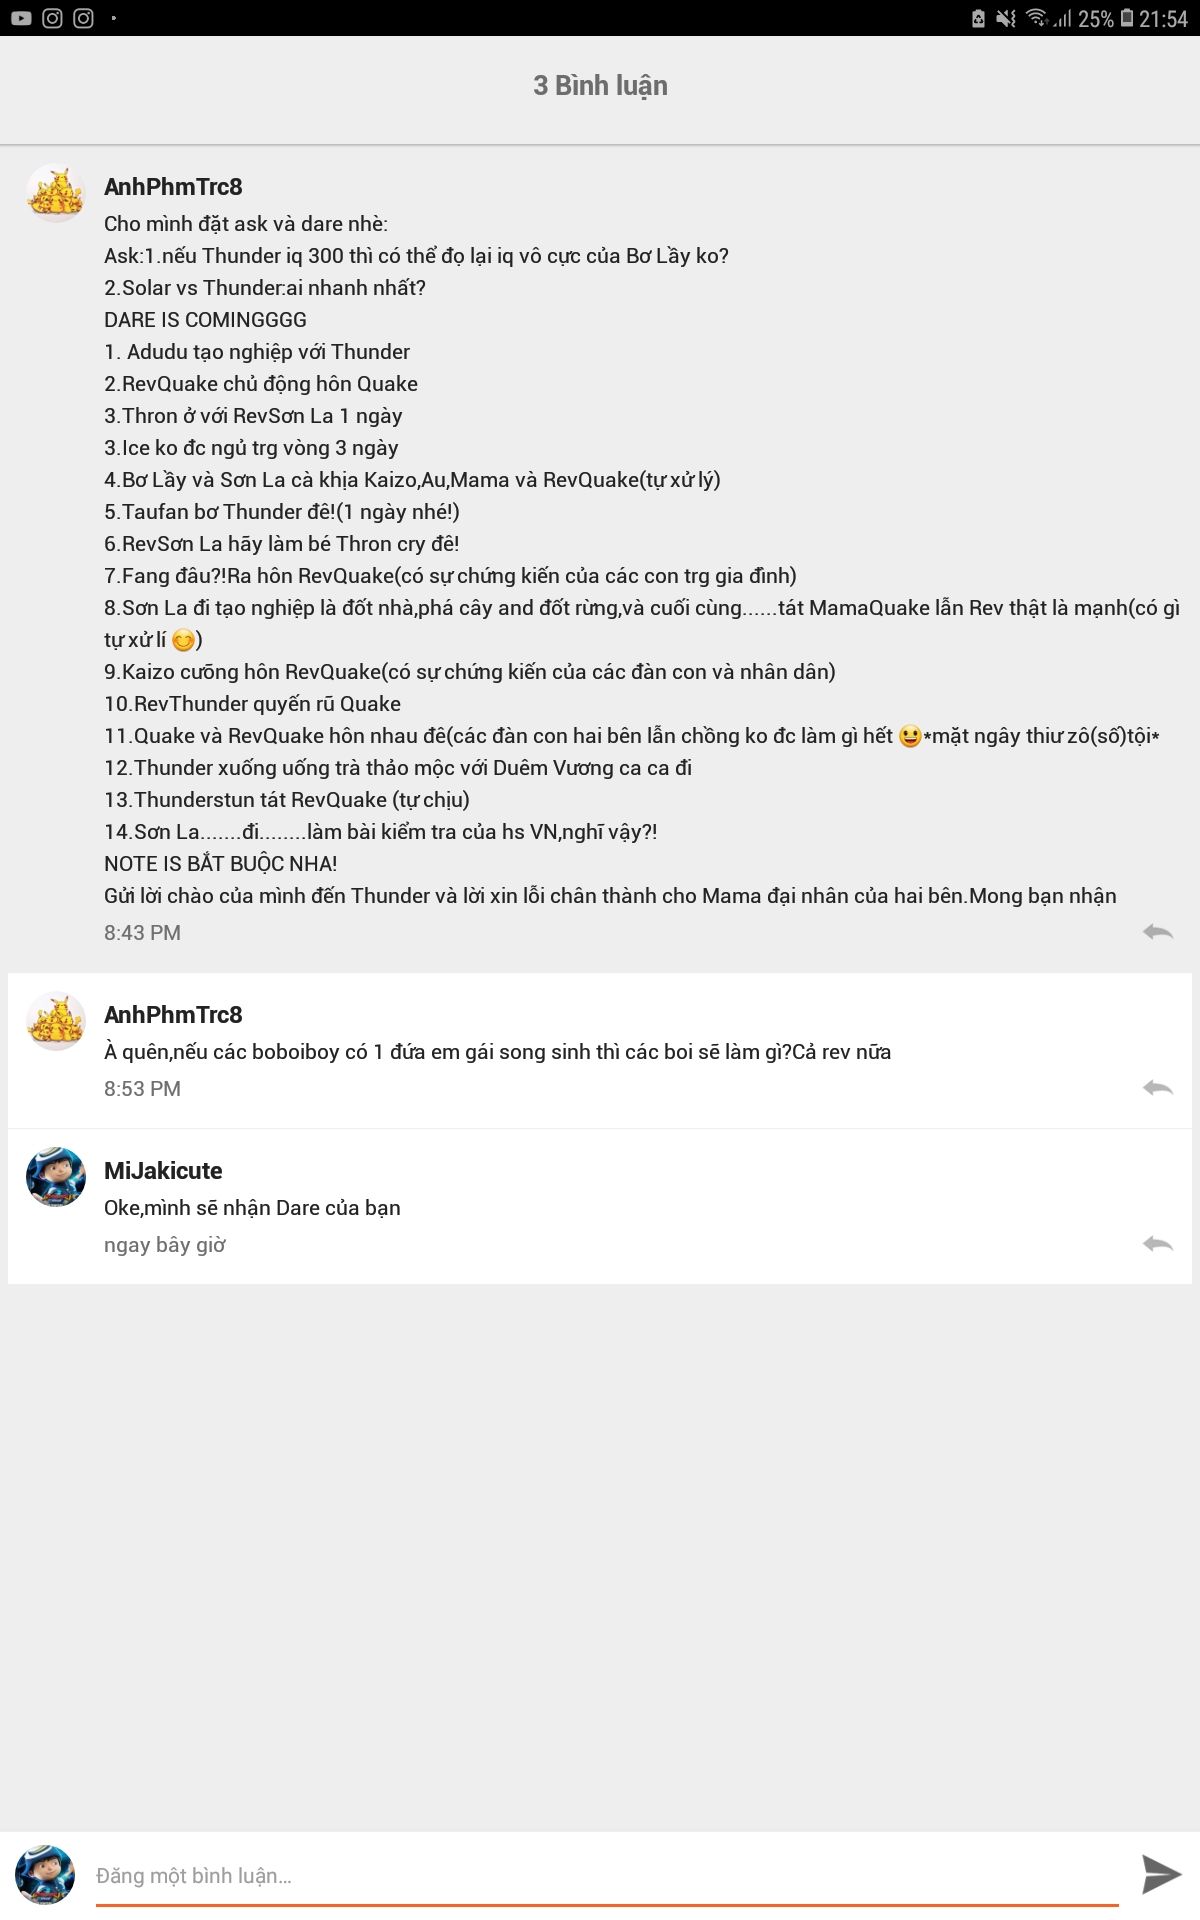
Task: Open MiJakicute username link
Action: point(163,1171)
